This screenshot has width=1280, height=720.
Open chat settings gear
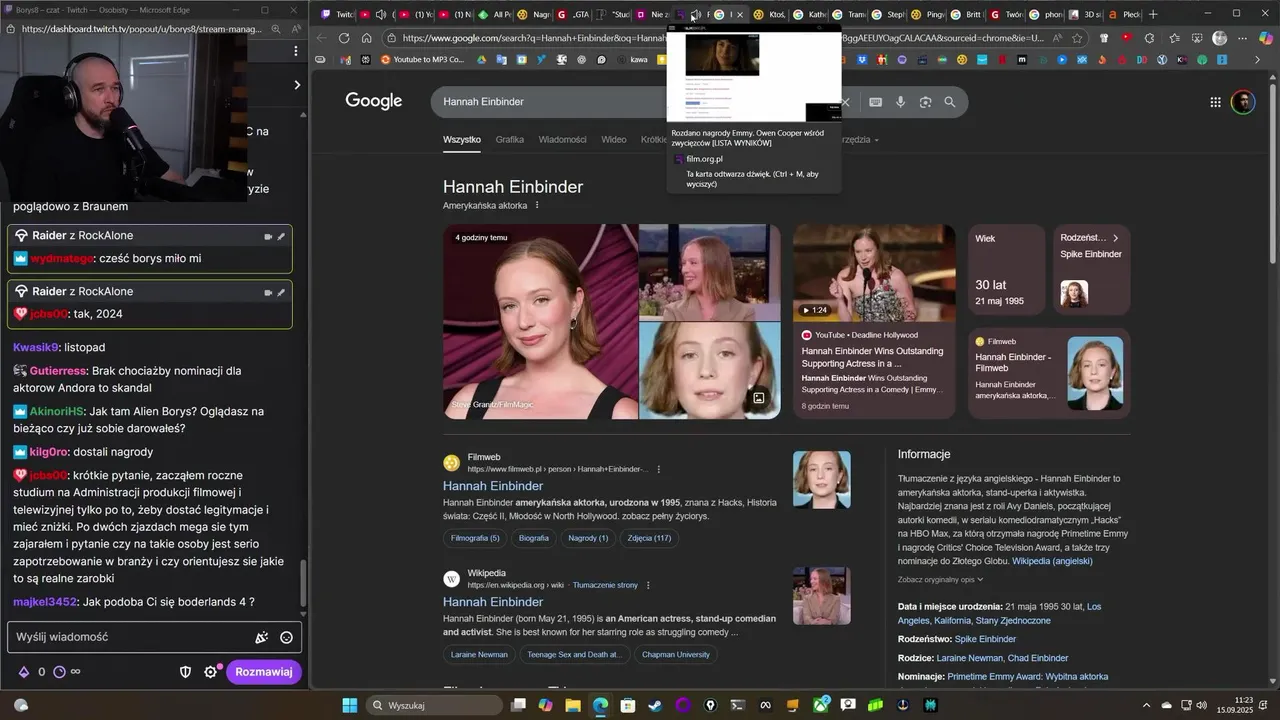click(x=211, y=672)
